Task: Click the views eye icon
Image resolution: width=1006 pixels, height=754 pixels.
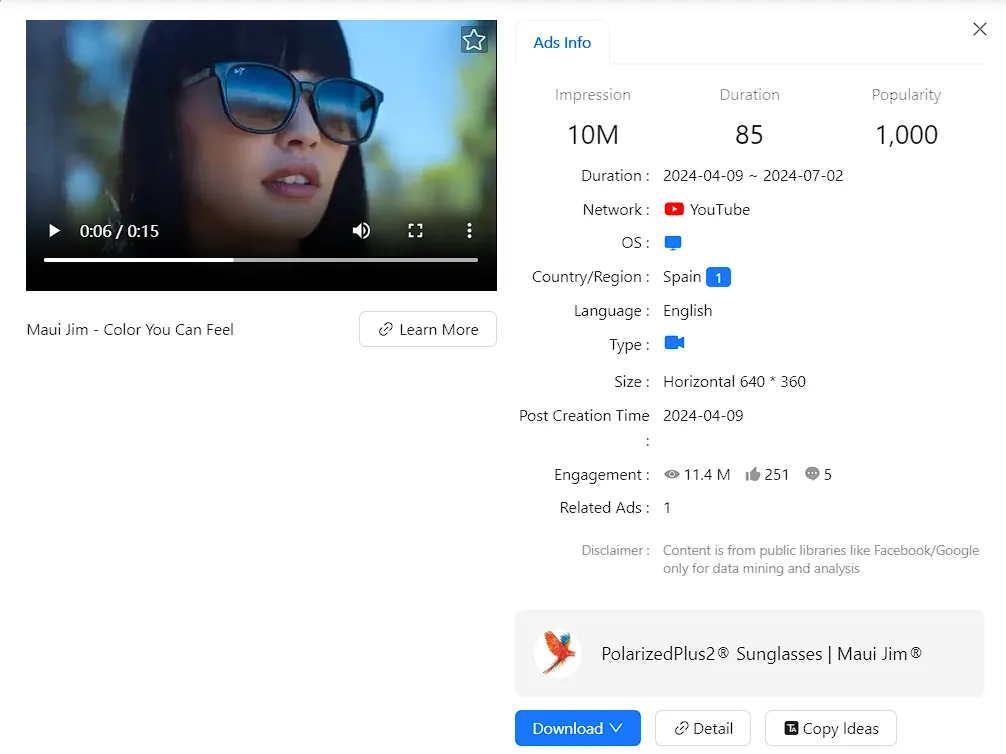Action: (x=672, y=474)
